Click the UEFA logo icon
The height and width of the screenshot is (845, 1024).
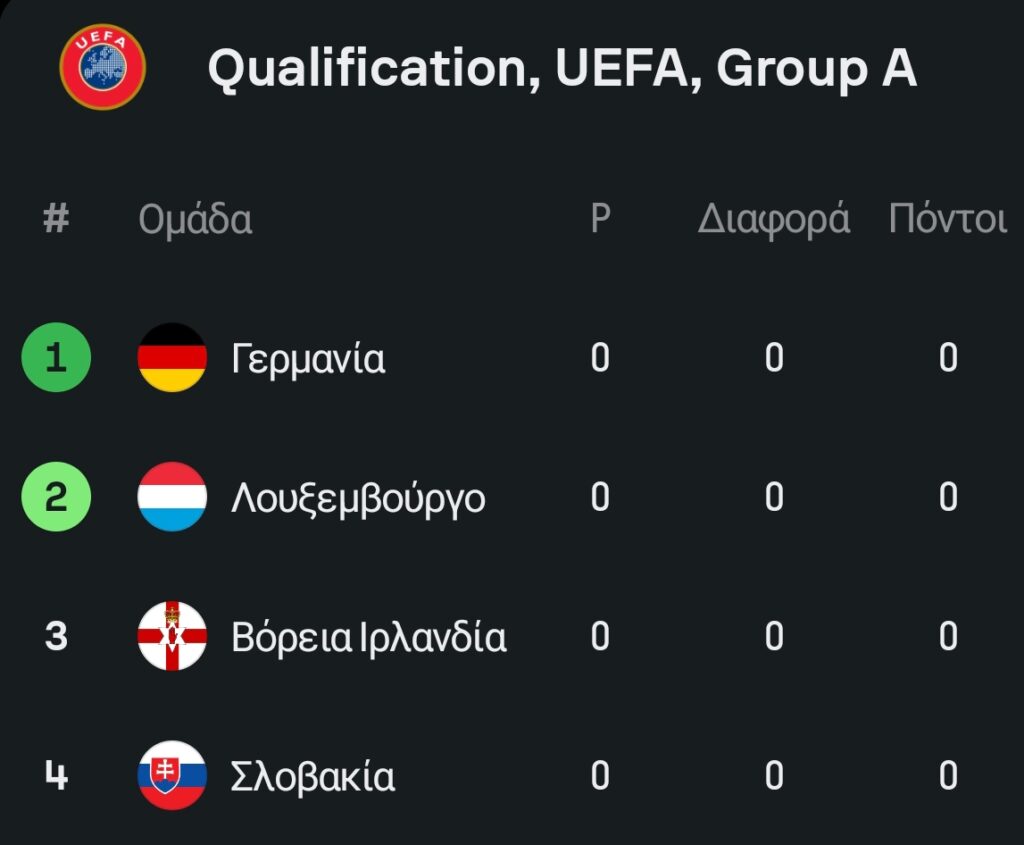pos(102,67)
